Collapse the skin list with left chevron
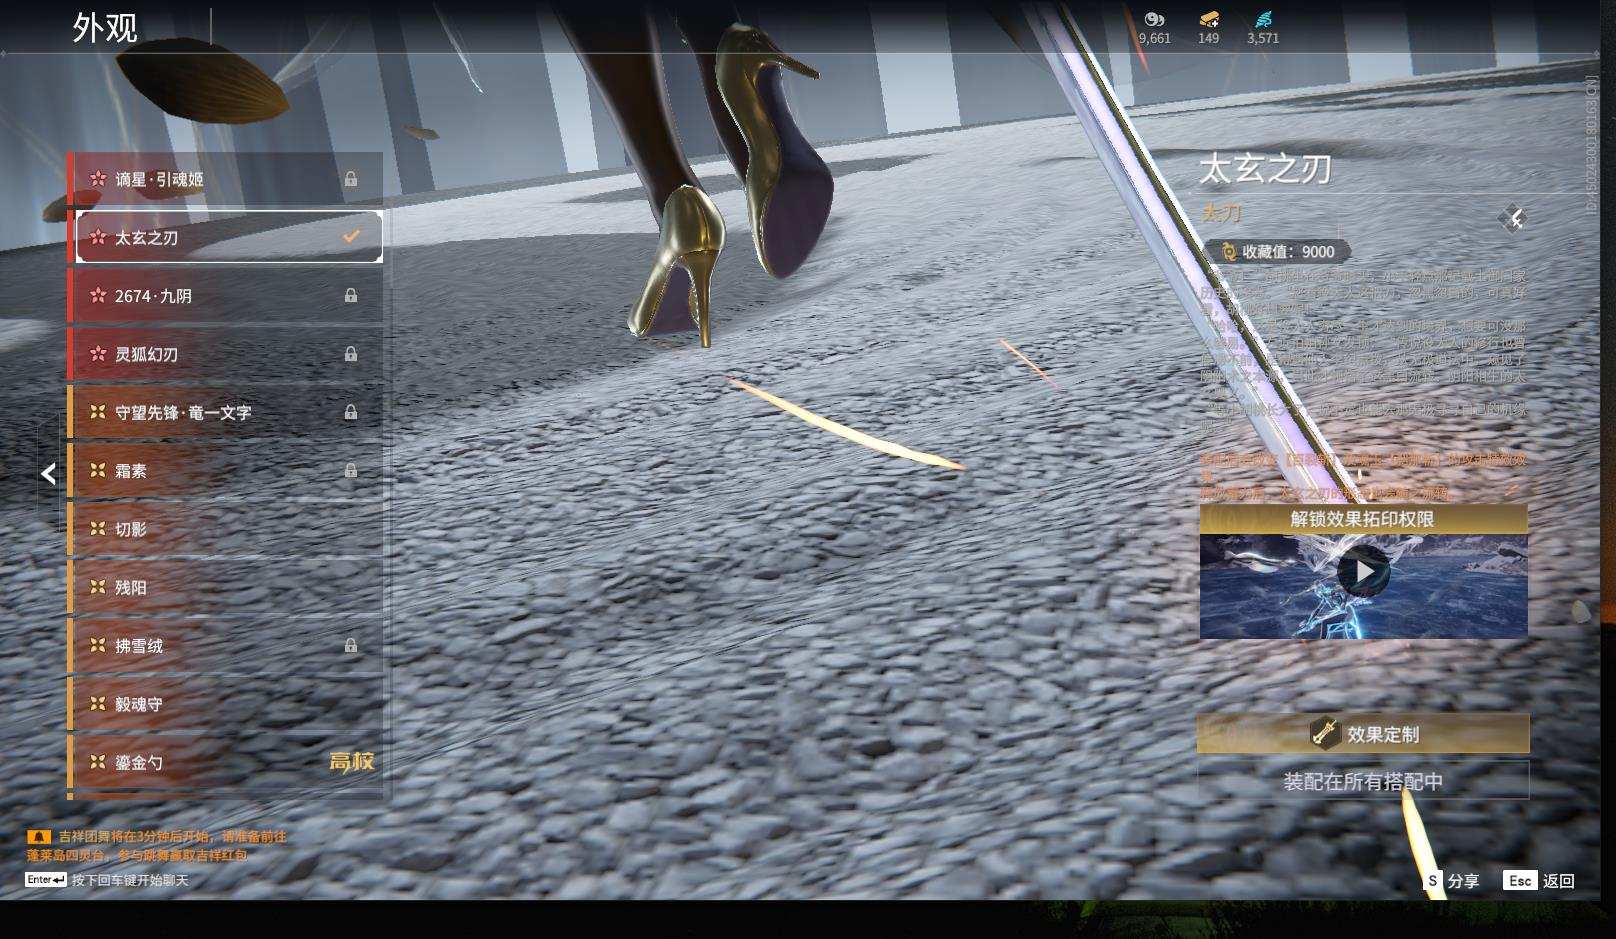This screenshot has width=1616, height=939. pyautogui.click(x=48, y=474)
